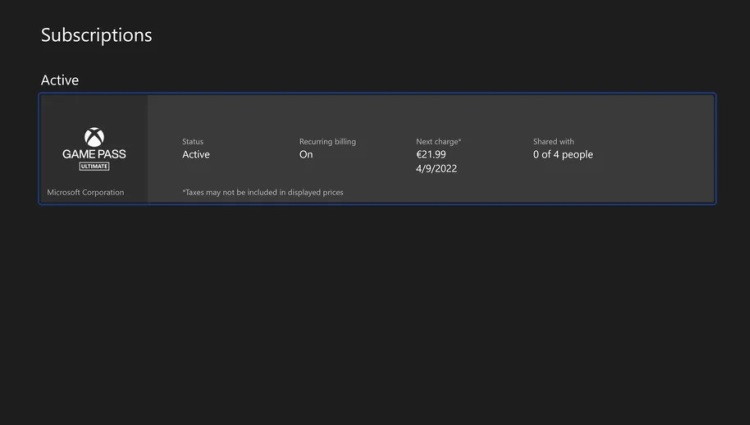Click the 4/9/2022 next charge date
The image size is (750, 425).
[x=435, y=169]
